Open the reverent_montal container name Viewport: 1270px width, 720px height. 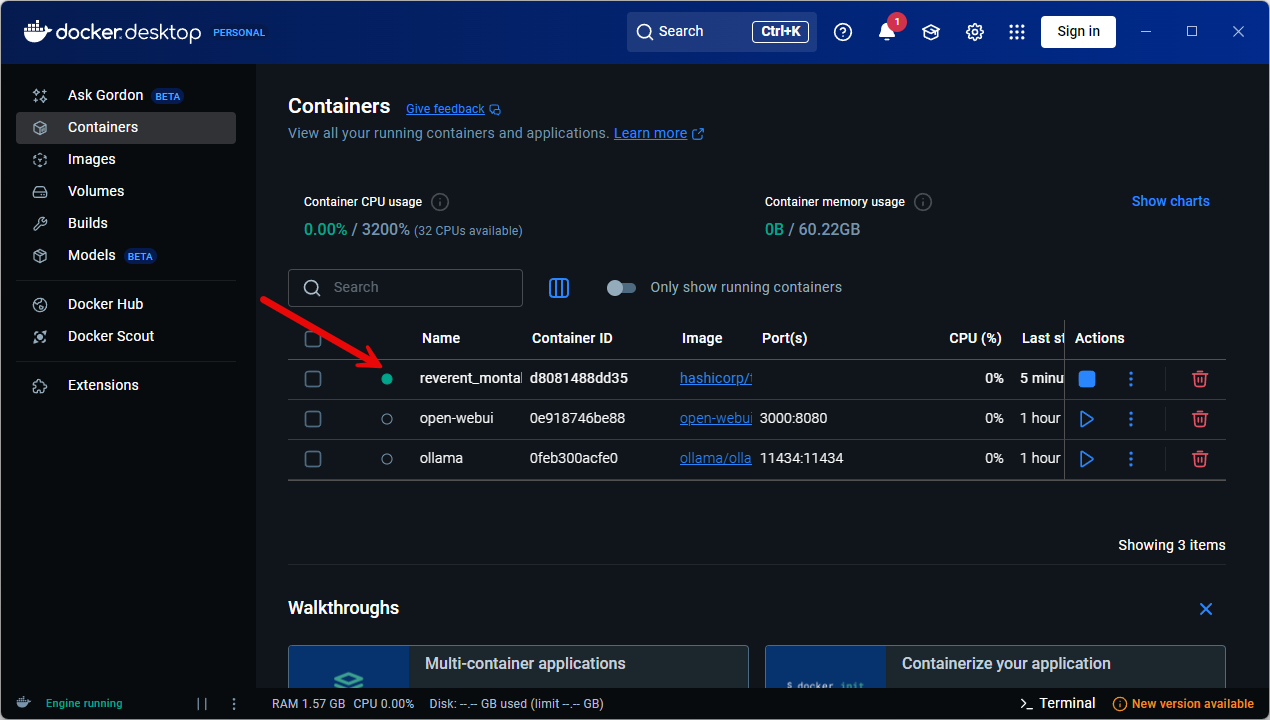tap(471, 379)
